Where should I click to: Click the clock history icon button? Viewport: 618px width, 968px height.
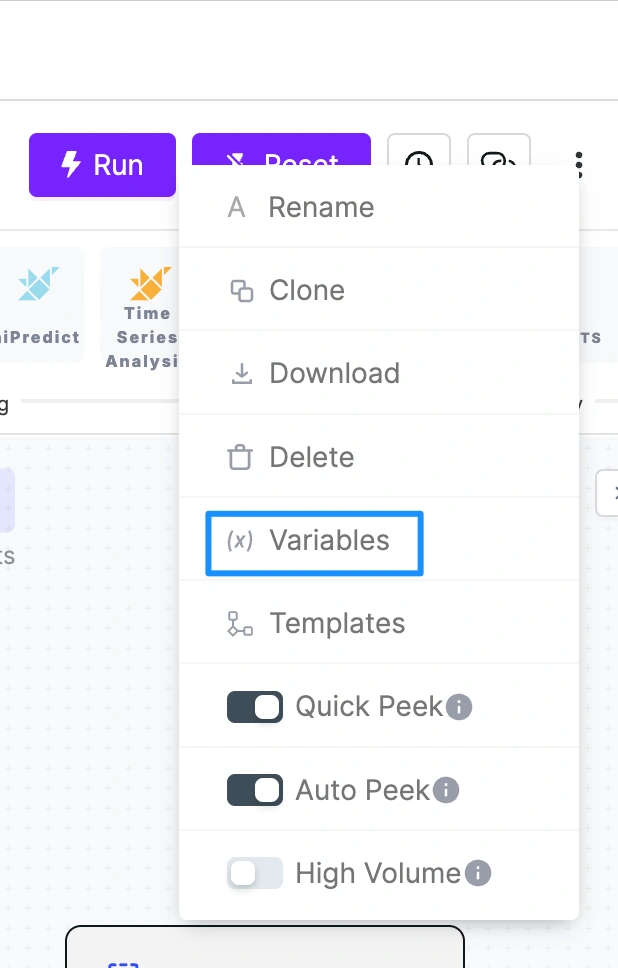tap(419, 150)
